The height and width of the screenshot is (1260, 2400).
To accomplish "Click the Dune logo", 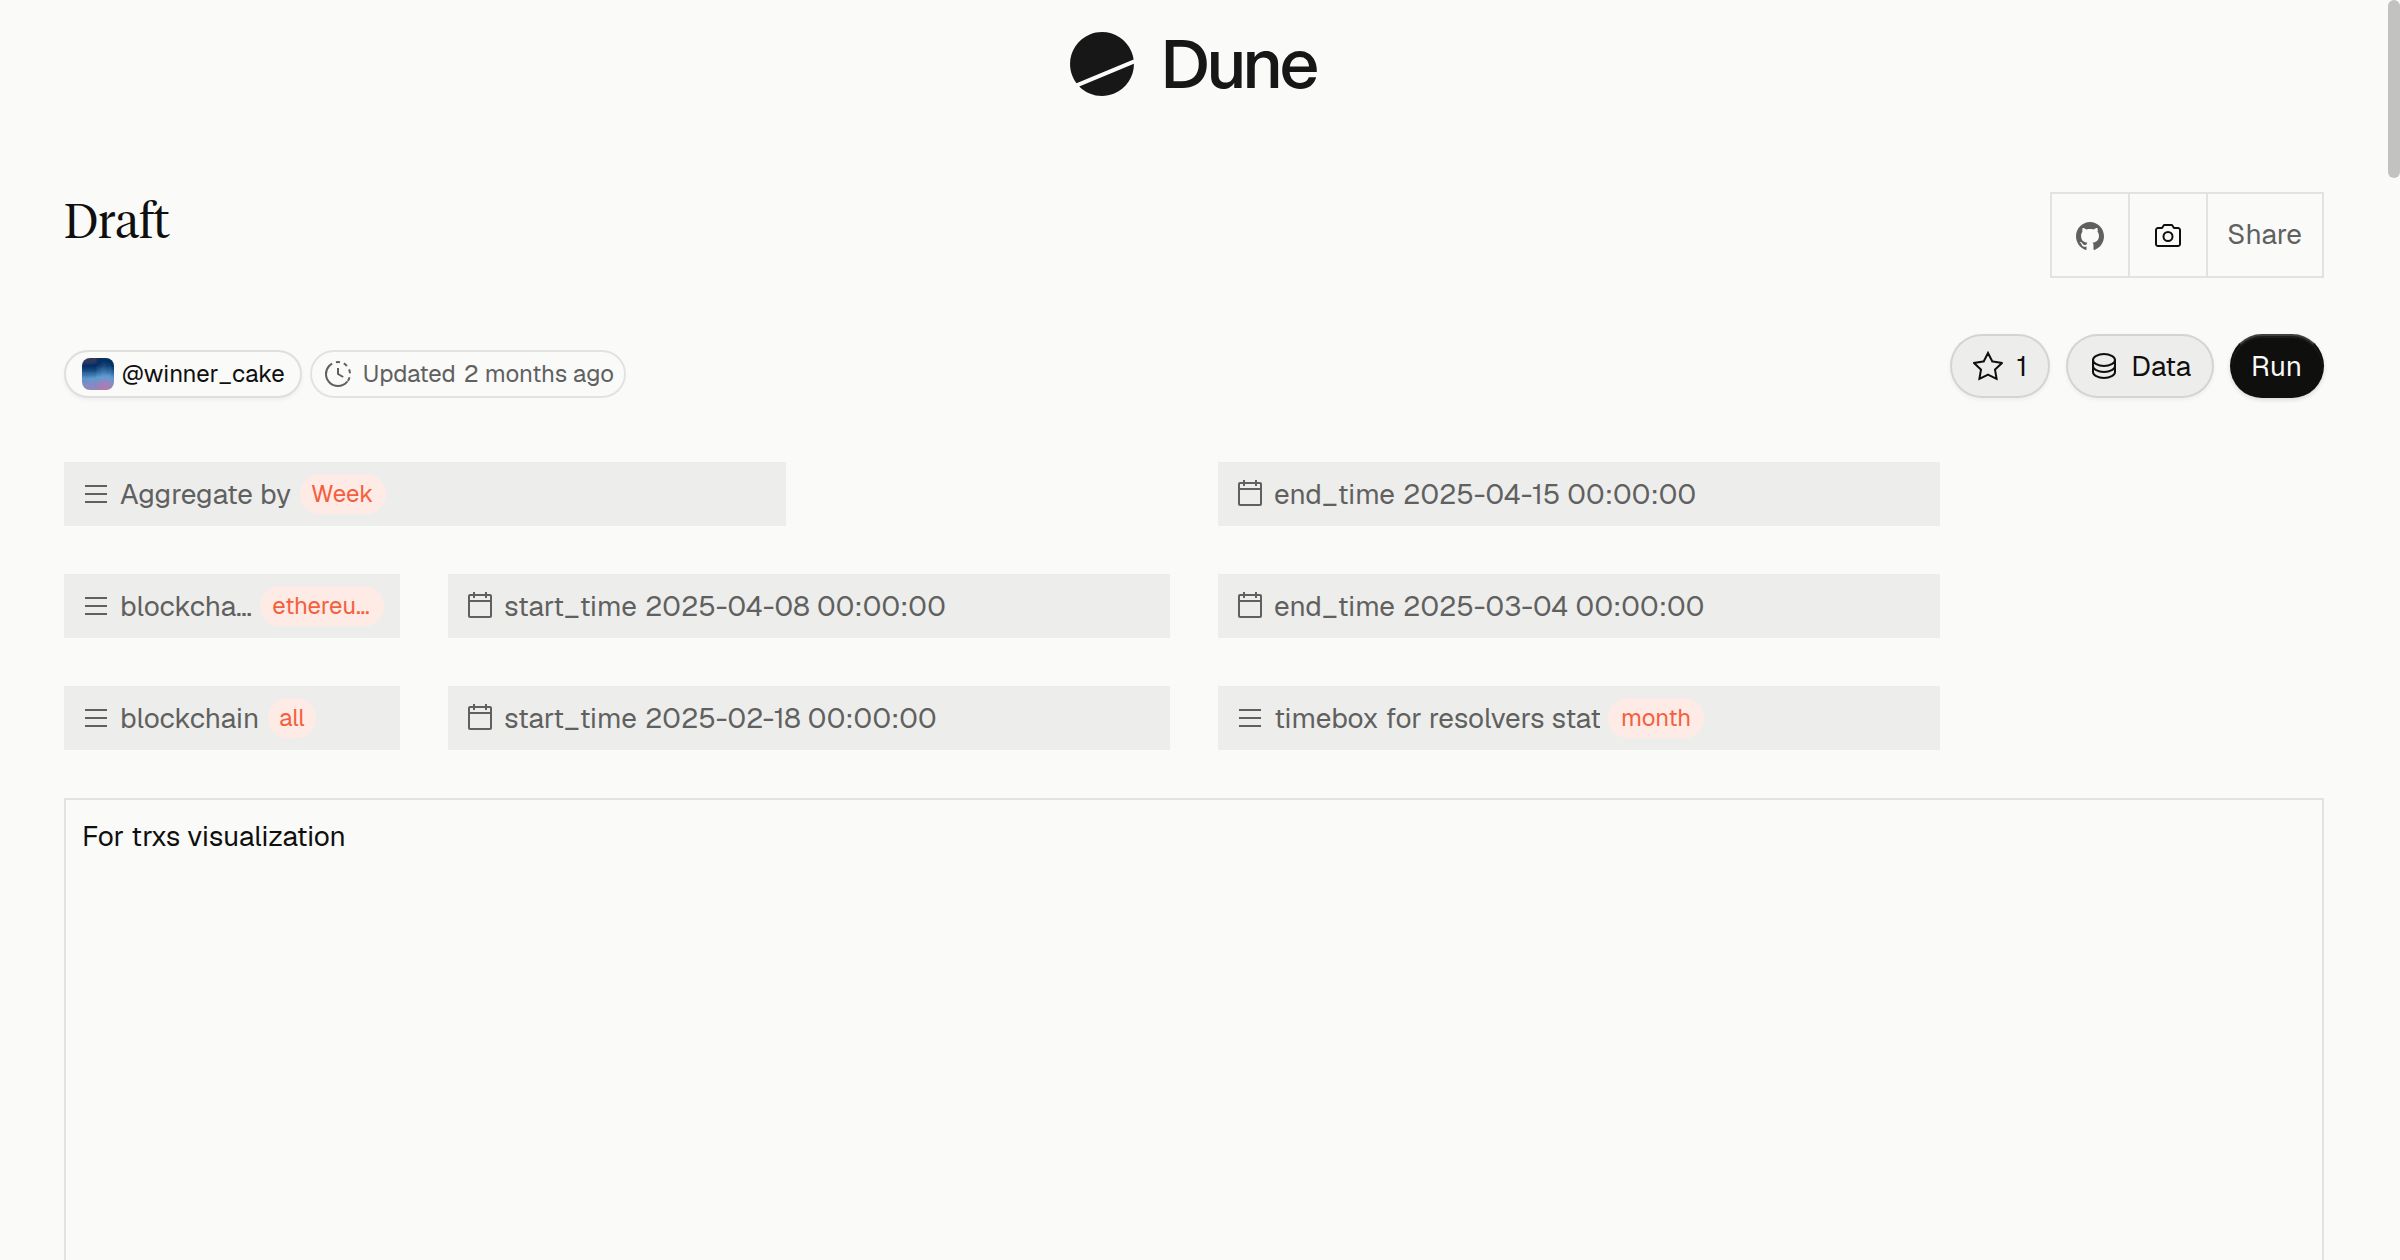I will coord(1193,65).
